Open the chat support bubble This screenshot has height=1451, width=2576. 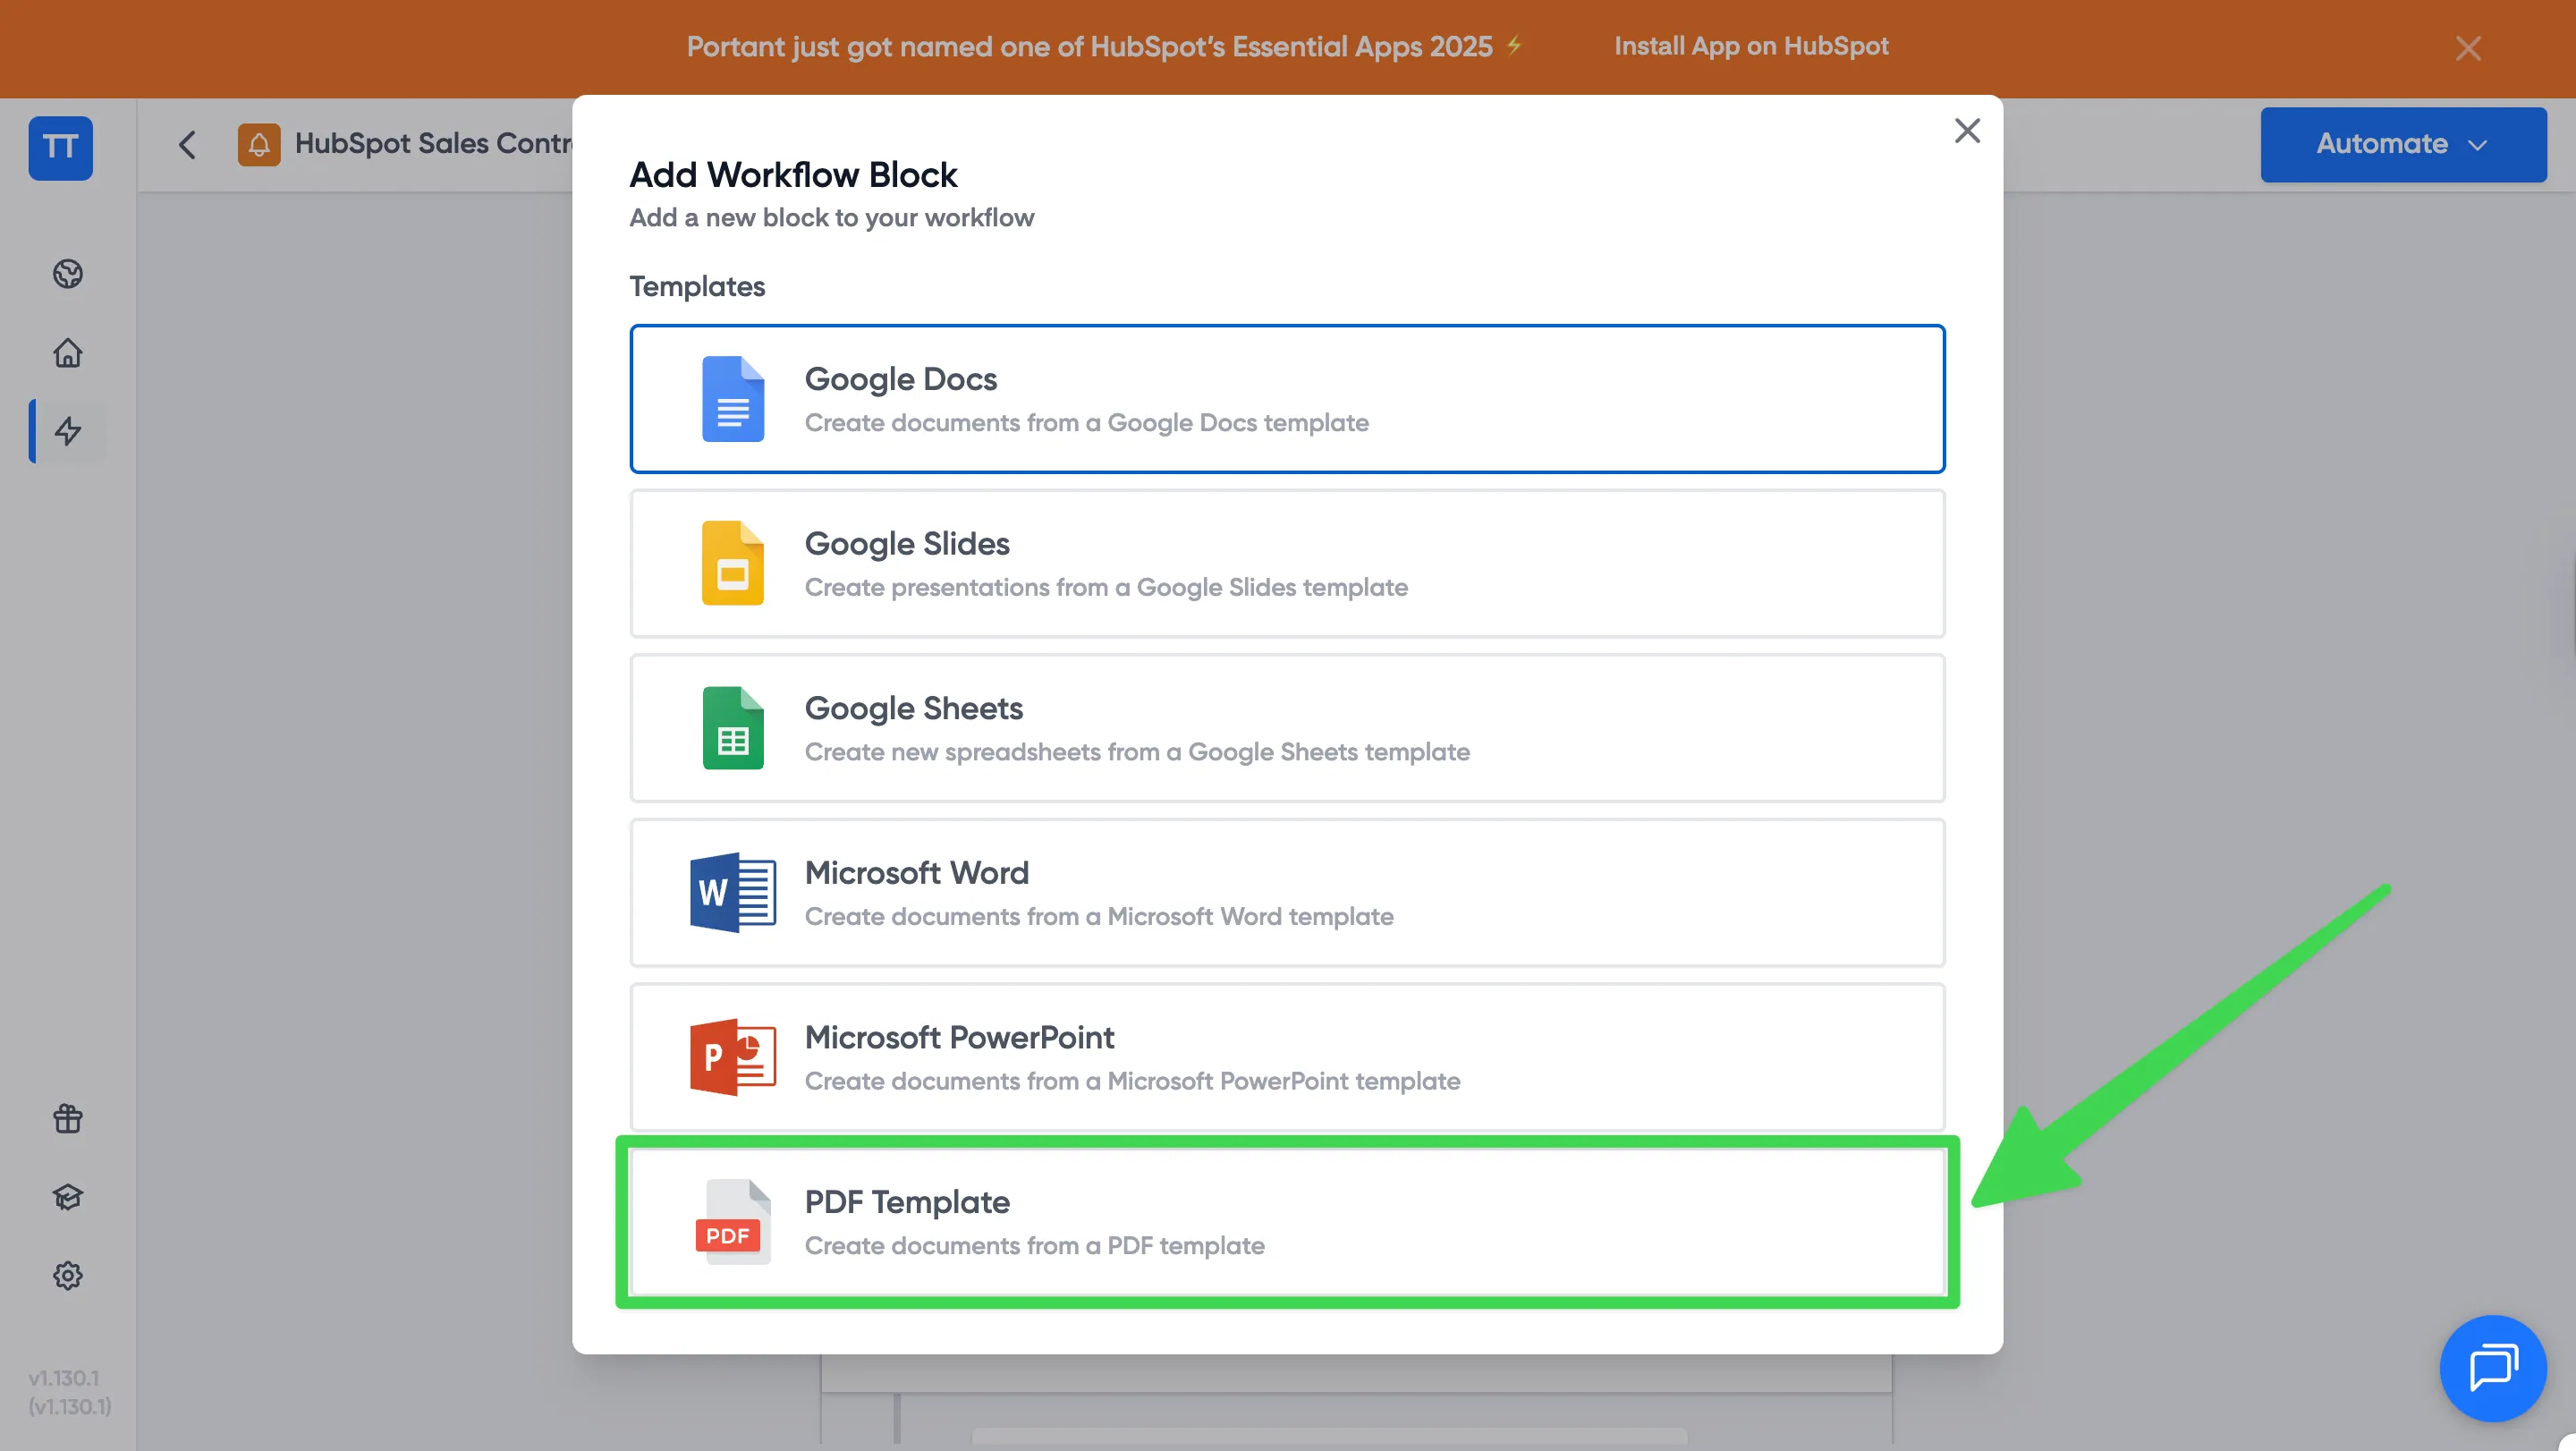[x=2493, y=1368]
